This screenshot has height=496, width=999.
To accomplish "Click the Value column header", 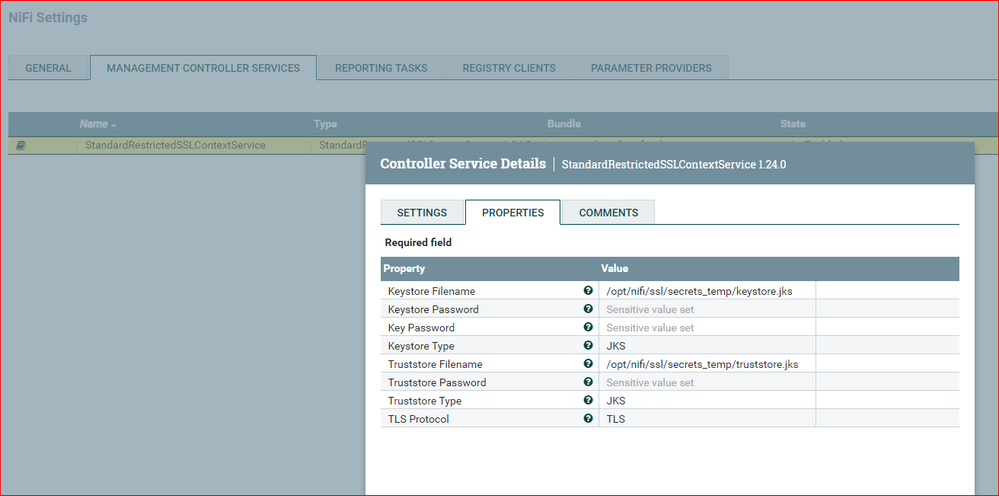I will pos(615,269).
